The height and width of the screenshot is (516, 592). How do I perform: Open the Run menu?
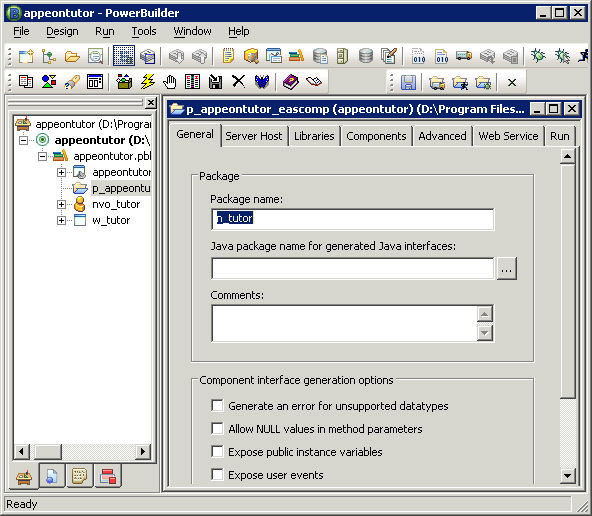pyautogui.click(x=105, y=31)
